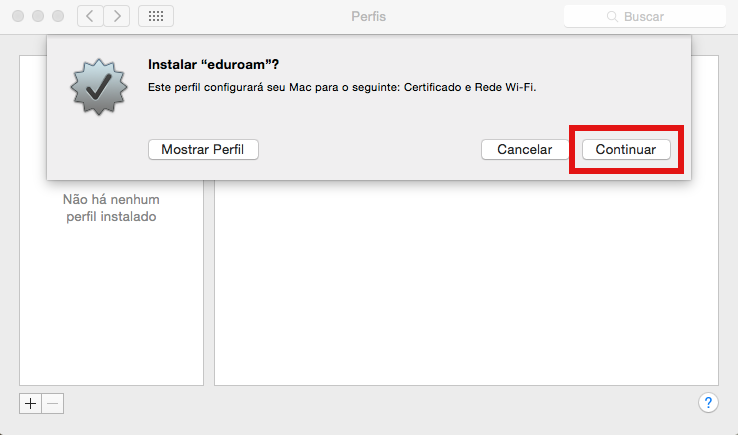Screen dimensions: 738x435
Task: Cancel the eduroam profile installation
Action: pyautogui.click(x=525, y=149)
